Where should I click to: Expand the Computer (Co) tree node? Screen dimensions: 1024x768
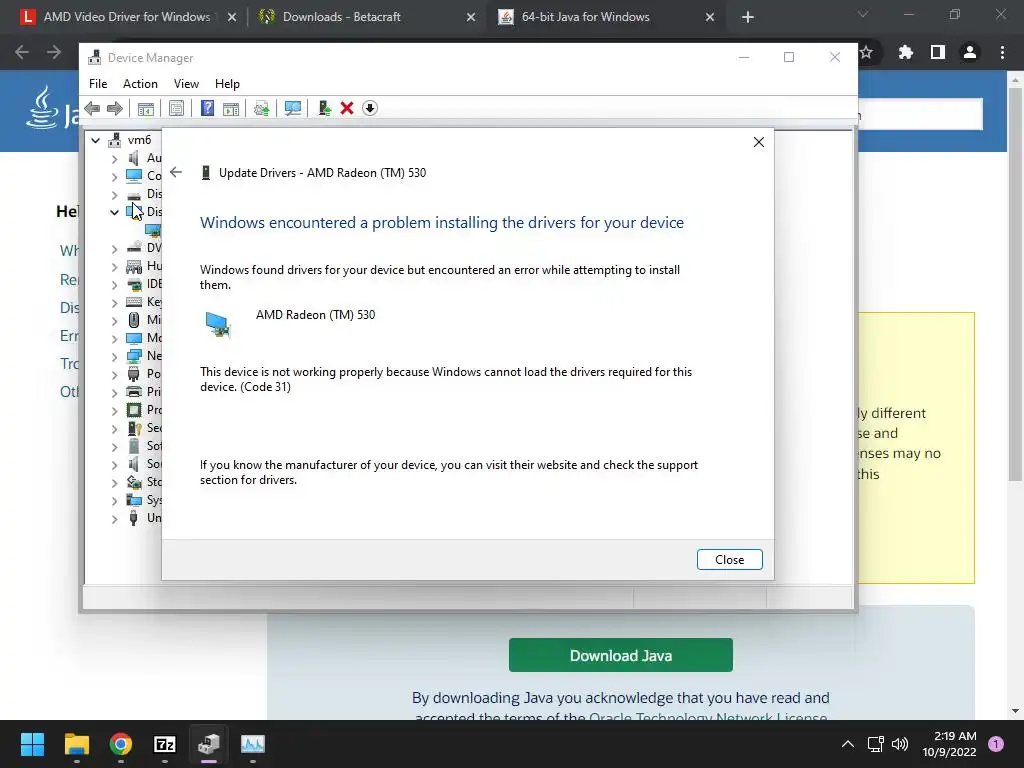(x=114, y=176)
